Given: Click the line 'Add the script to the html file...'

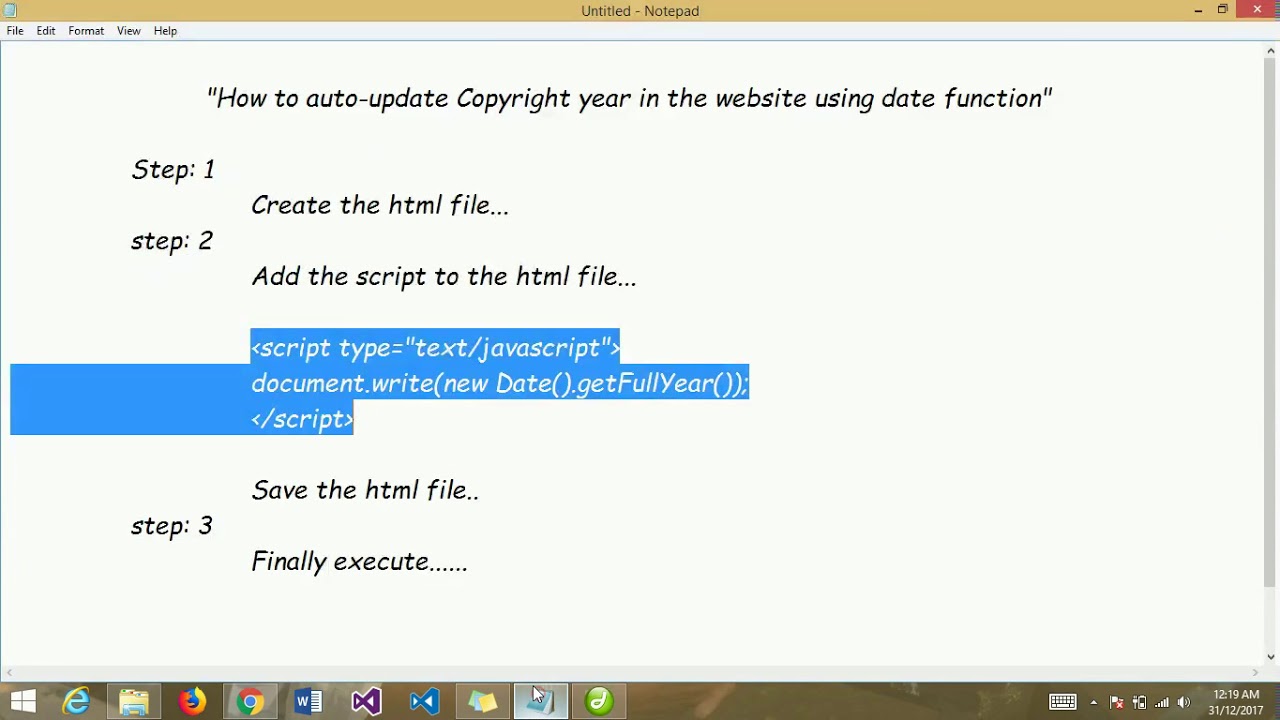Looking at the screenshot, I should 443,276.
